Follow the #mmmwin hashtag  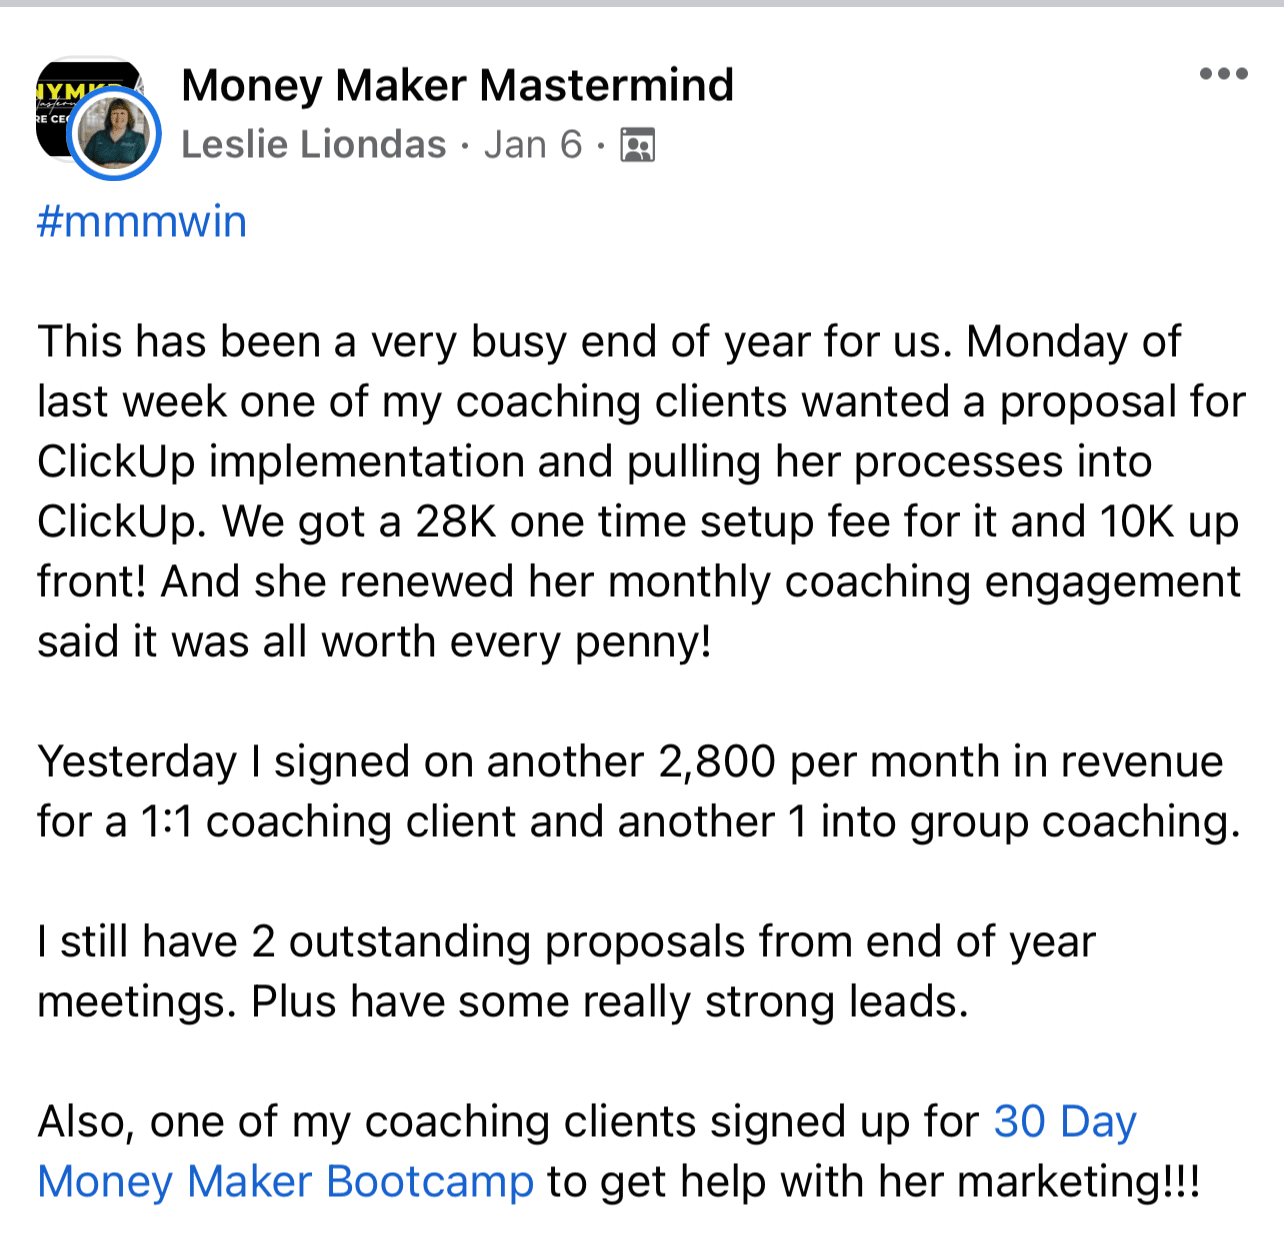pyautogui.click(x=142, y=221)
